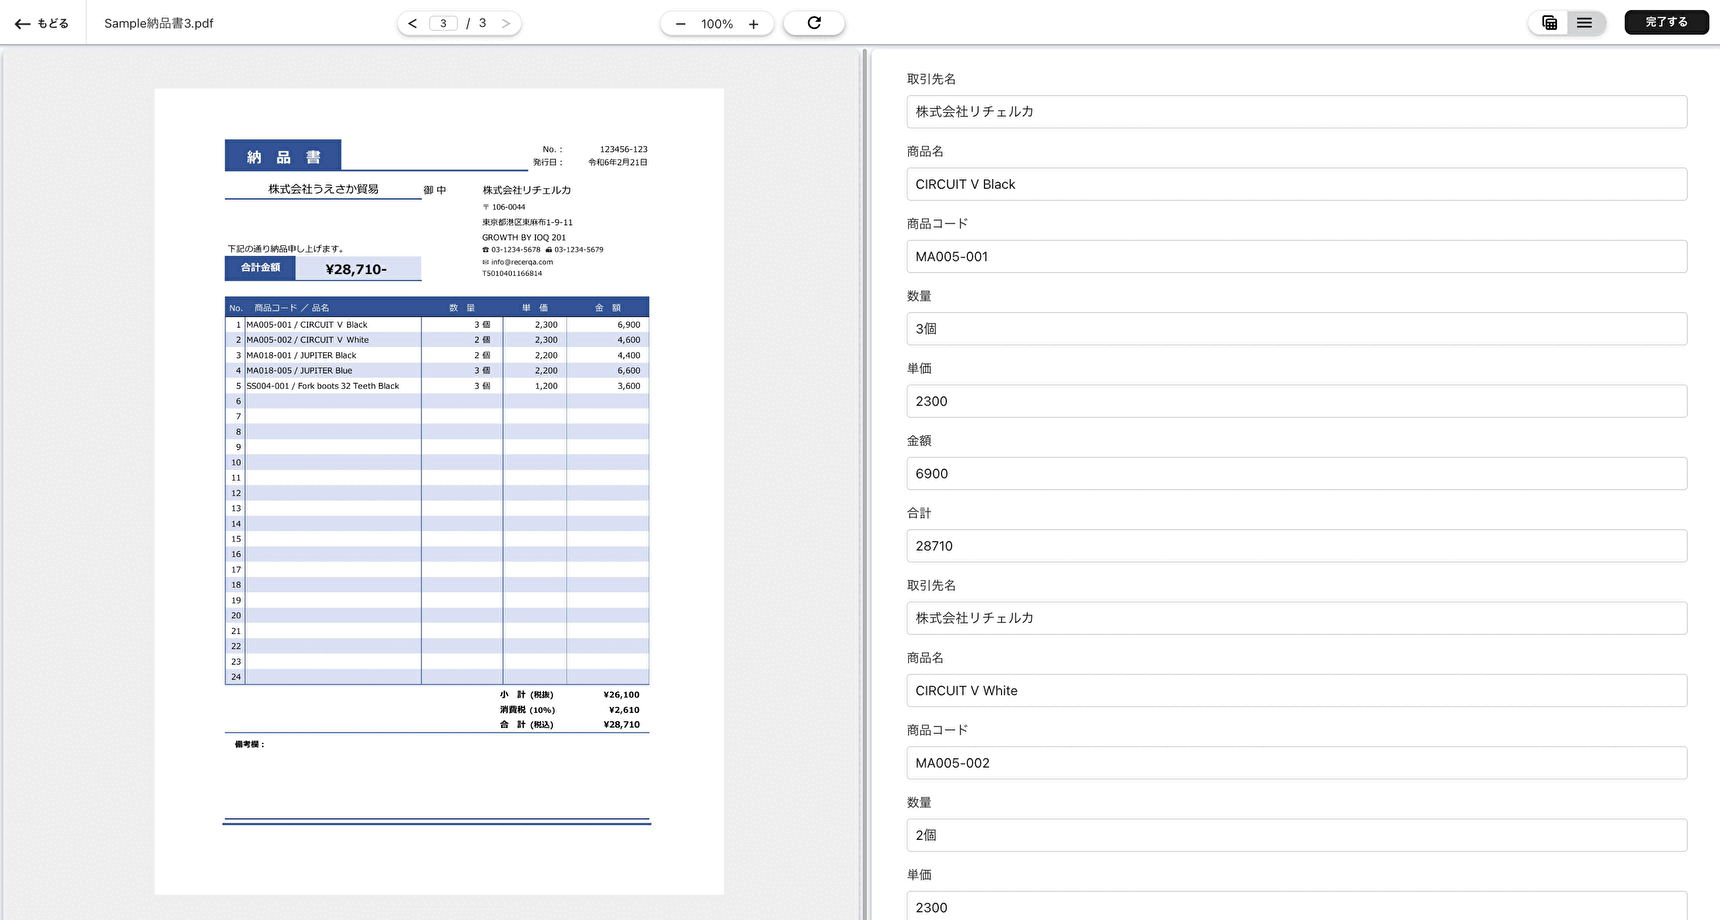
Task: Select the MA005-001 product code field
Action: (x=1296, y=257)
